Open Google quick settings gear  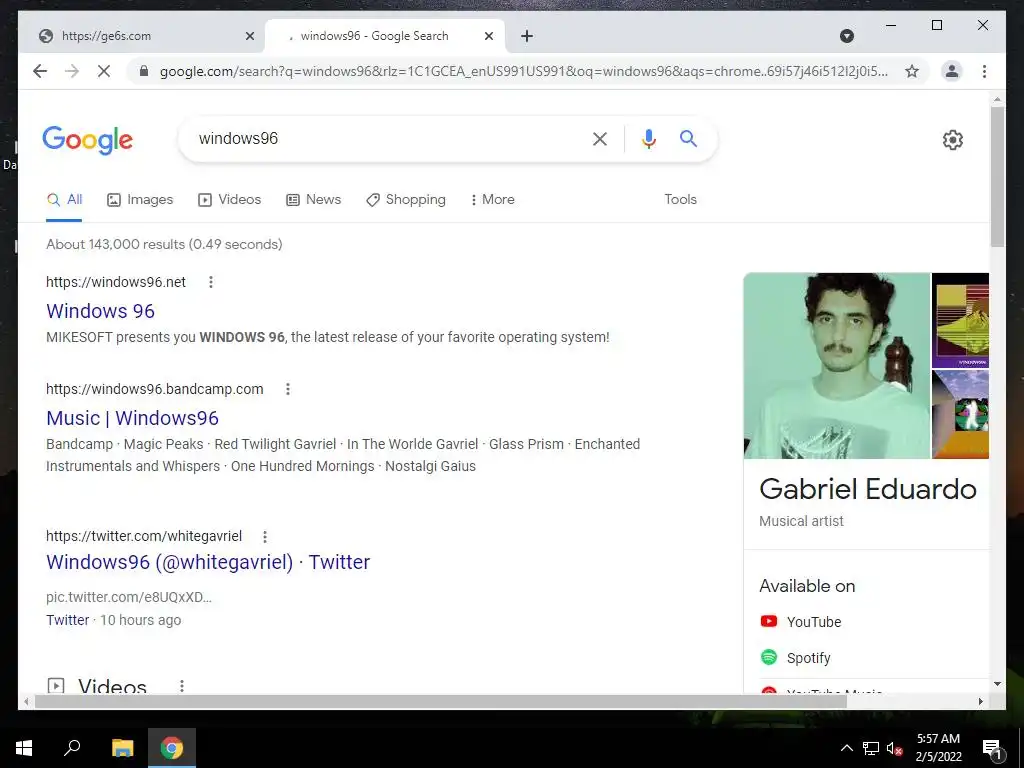click(953, 140)
